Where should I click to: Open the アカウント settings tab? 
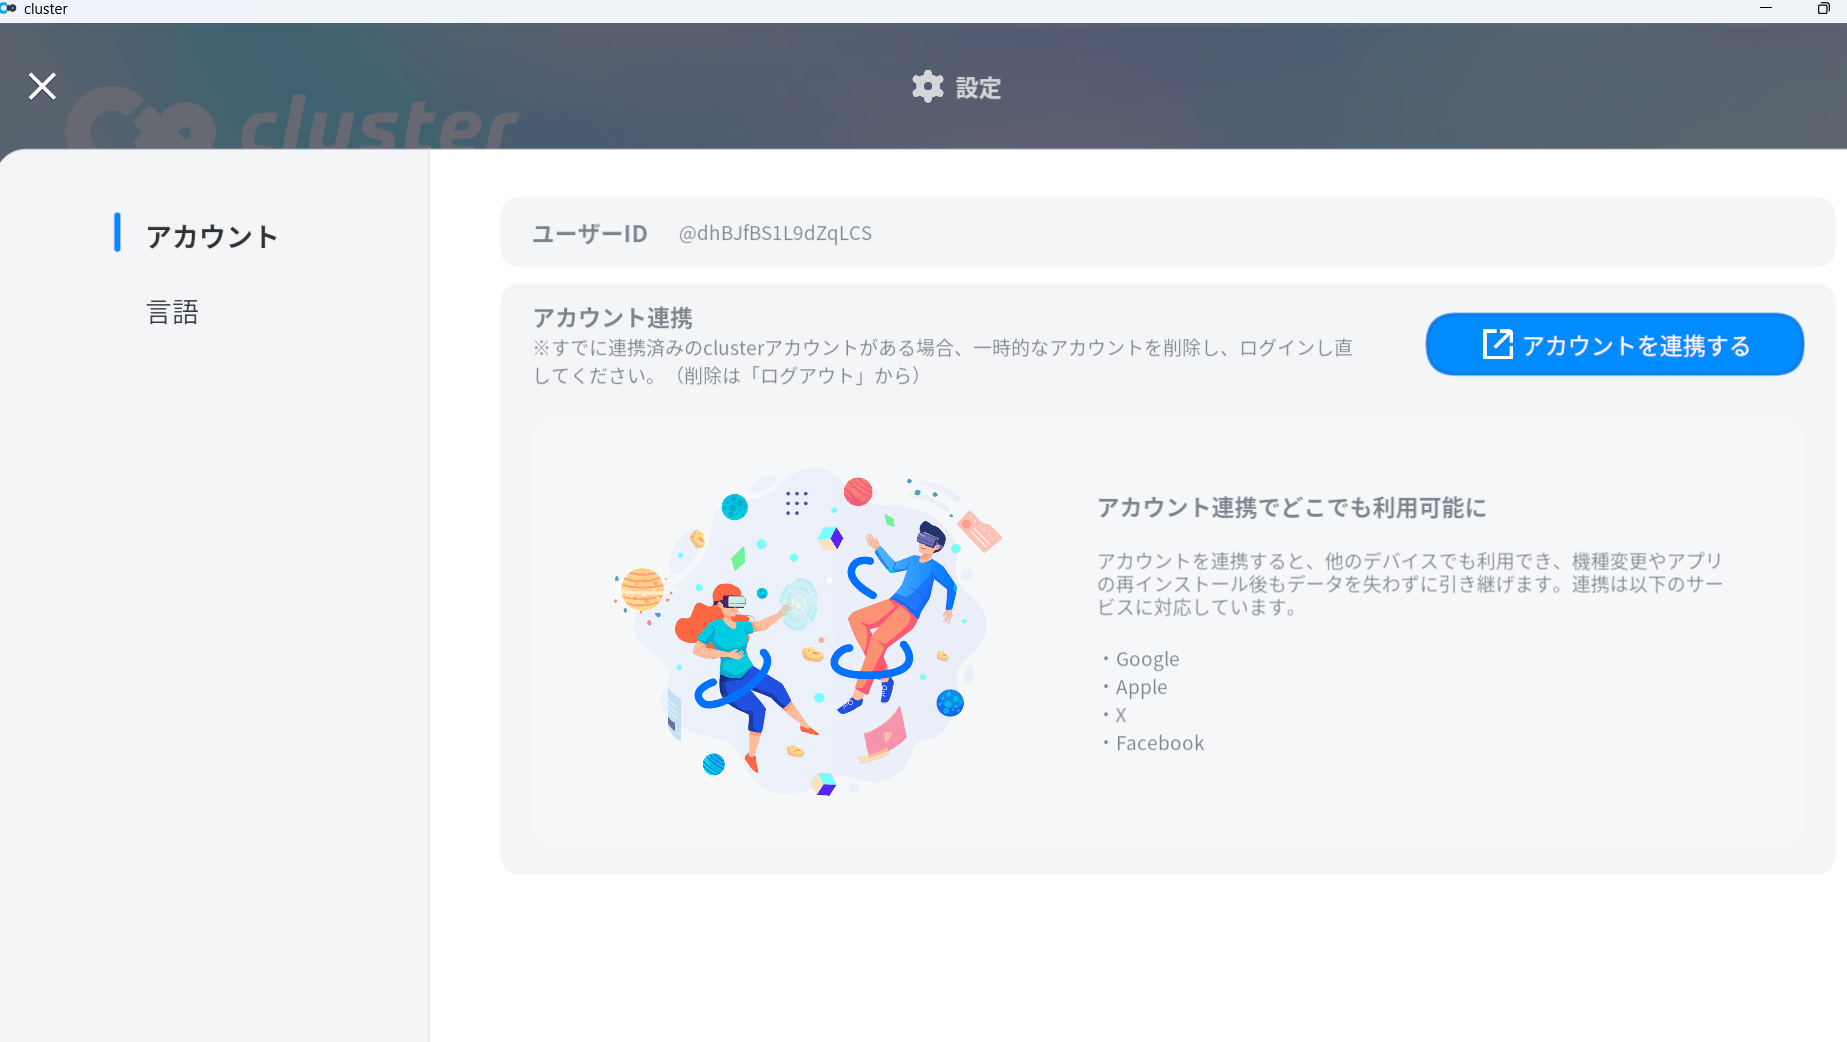[x=211, y=236]
